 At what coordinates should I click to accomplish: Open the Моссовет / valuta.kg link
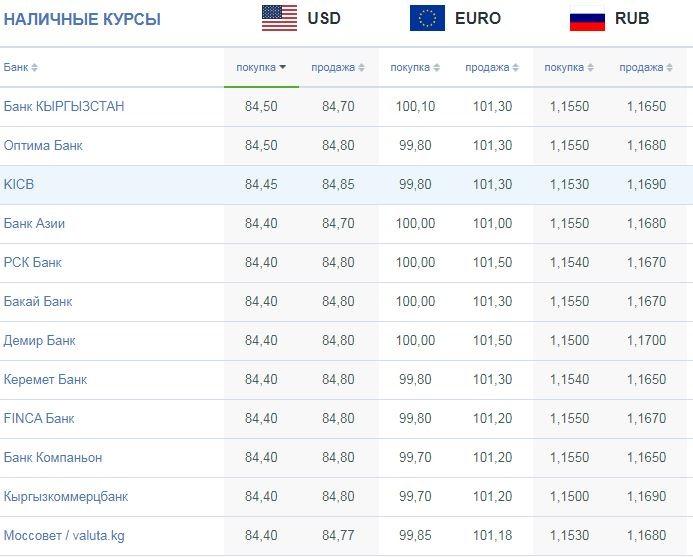tap(64, 536)
